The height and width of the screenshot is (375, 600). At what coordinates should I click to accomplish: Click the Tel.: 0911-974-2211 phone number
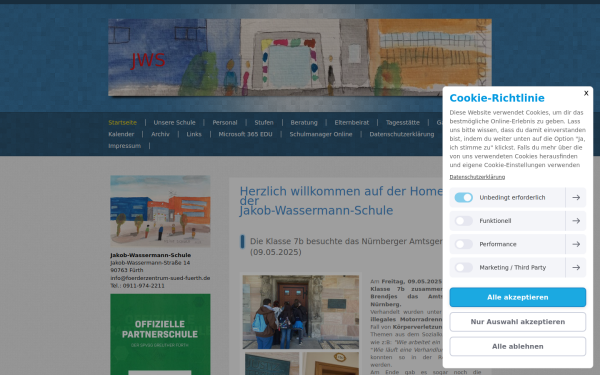point(137,286)
